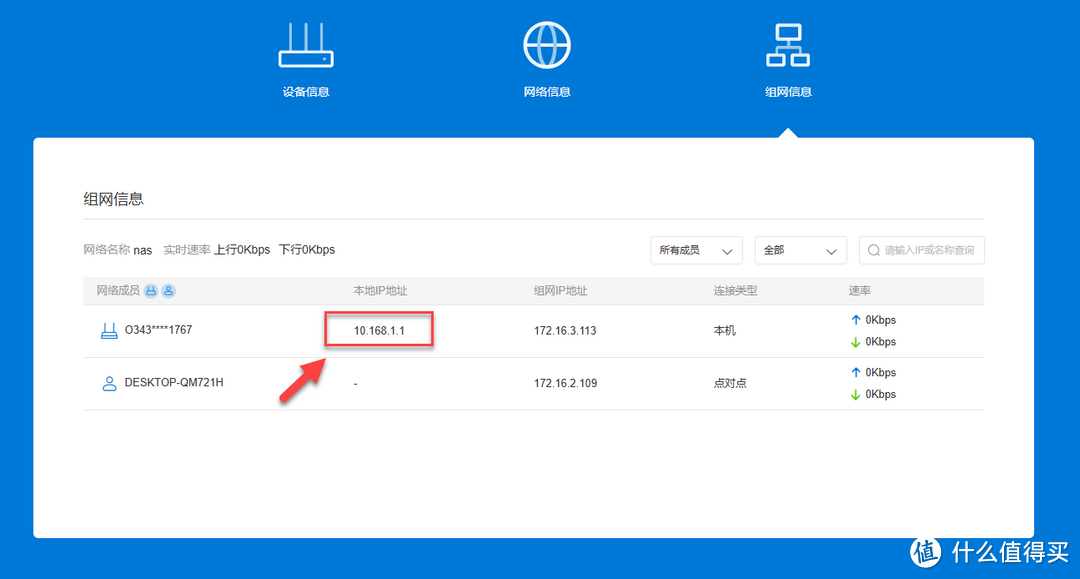Viewport: 1080px width, 579px height.
Task: Click the DESKTOP-QM721H member name
Action: click(x=173, y=382)
